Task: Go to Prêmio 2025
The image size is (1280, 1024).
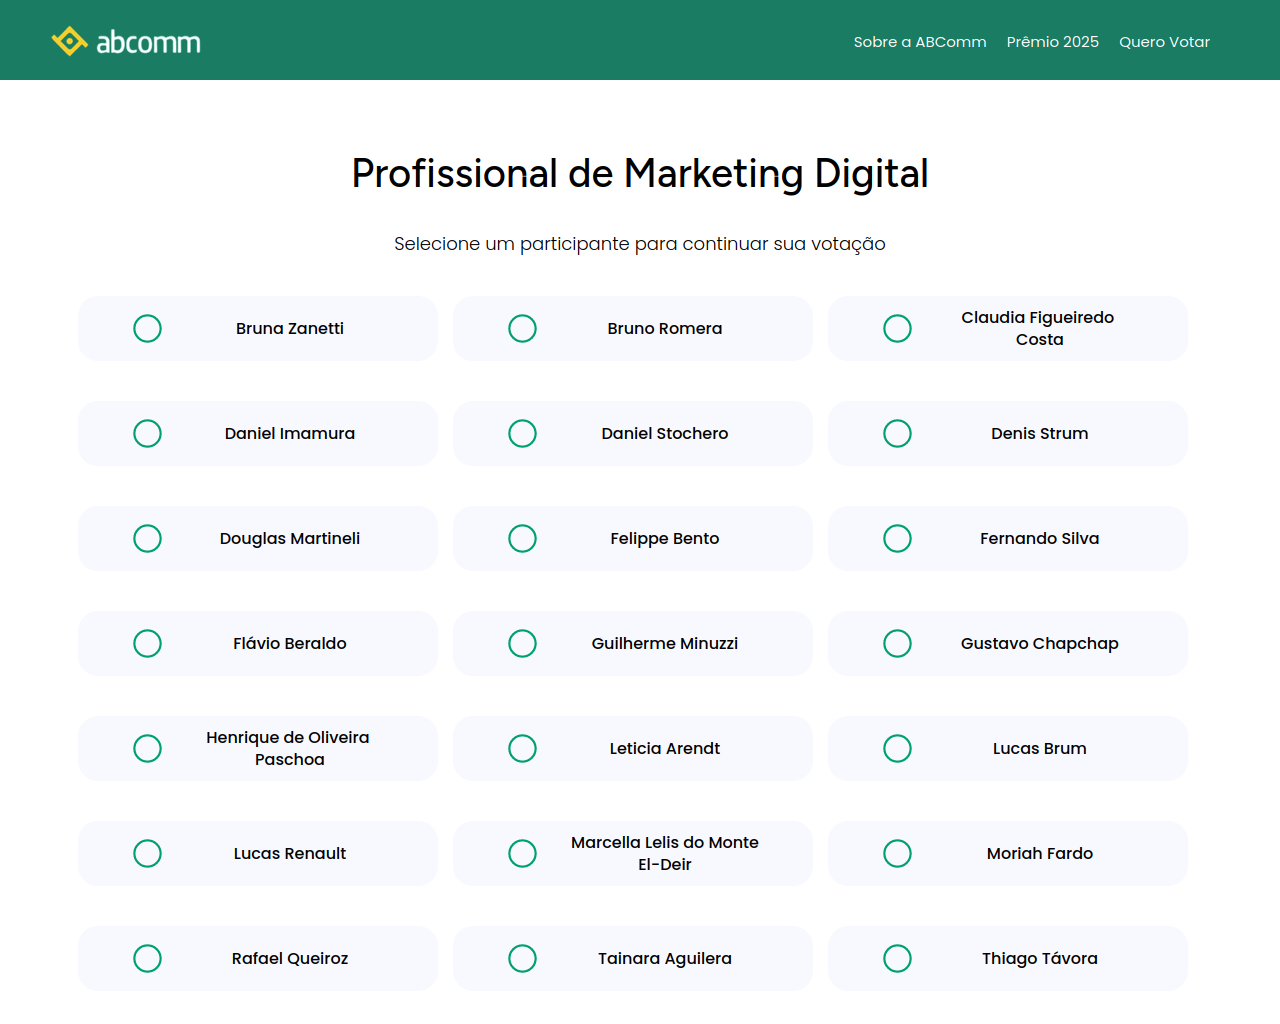Action: pos(1053,42)
